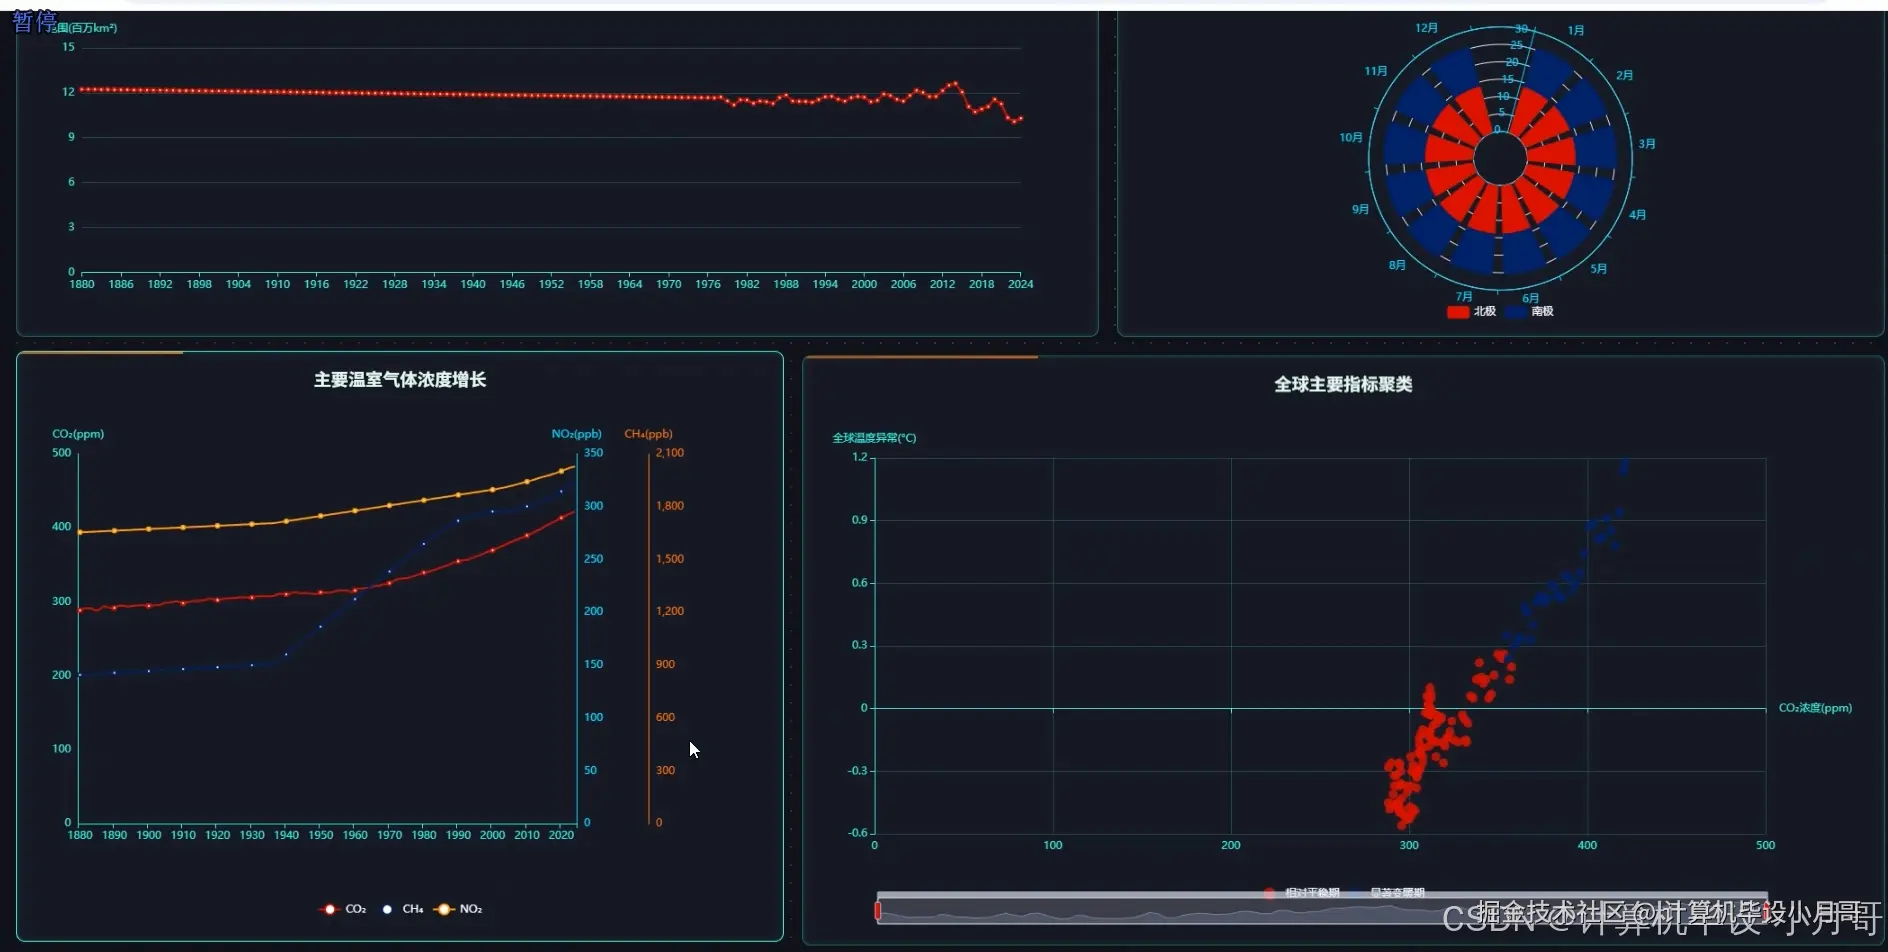The image size is (1888, 952).
Task: Toggle the NO₂ legend entry below the gas chart
Action: point(459,909)
